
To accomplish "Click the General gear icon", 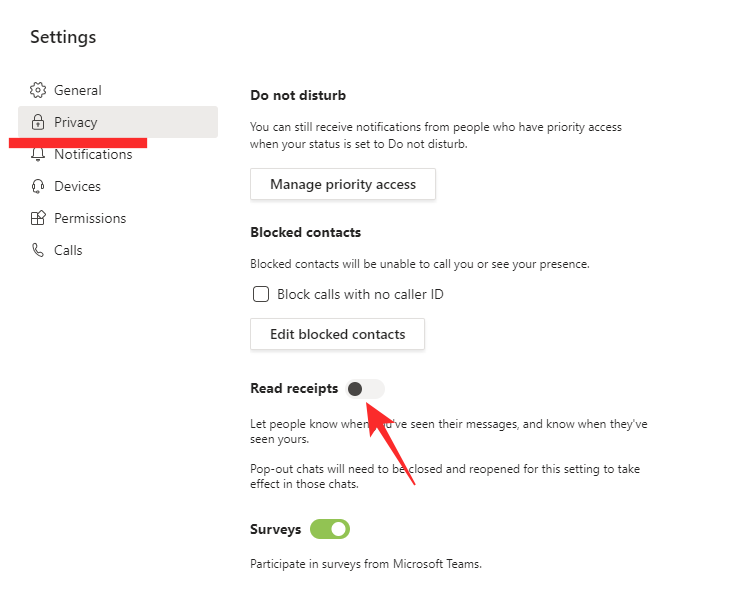I will click(38, 90).
